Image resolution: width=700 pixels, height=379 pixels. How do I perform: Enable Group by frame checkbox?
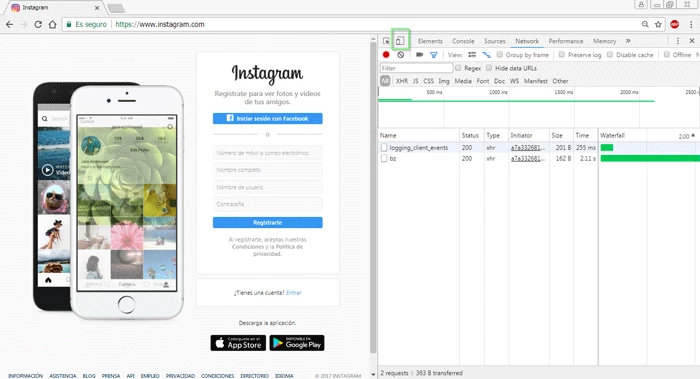pyautogui.click(x=500, y=54)
